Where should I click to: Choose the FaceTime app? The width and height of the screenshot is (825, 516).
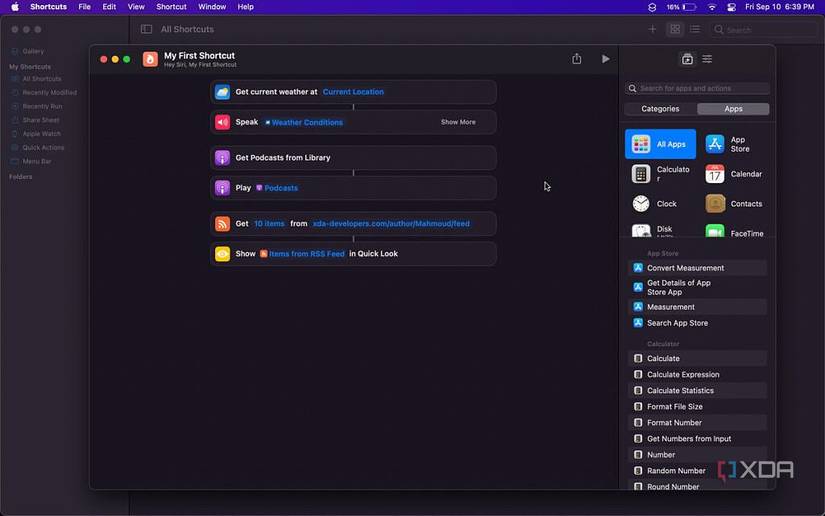(x=733, y=232)
